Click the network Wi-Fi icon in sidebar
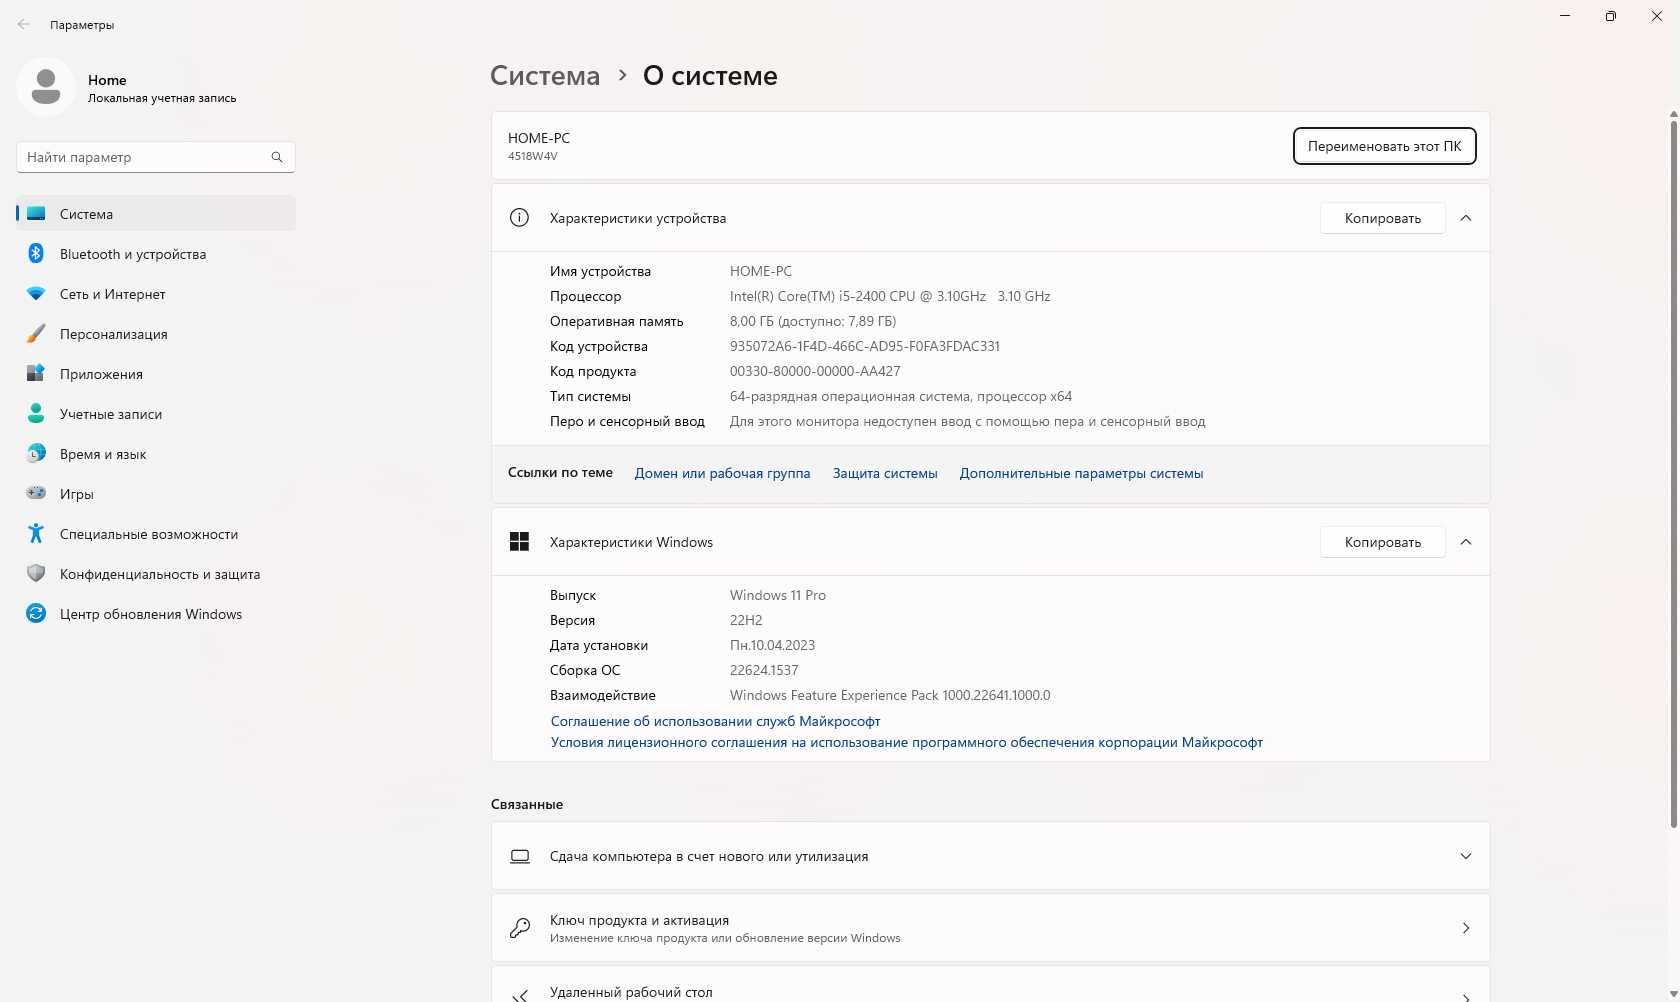The width and height of the screenshot is (1680, 1002). (x=36, y=294)
